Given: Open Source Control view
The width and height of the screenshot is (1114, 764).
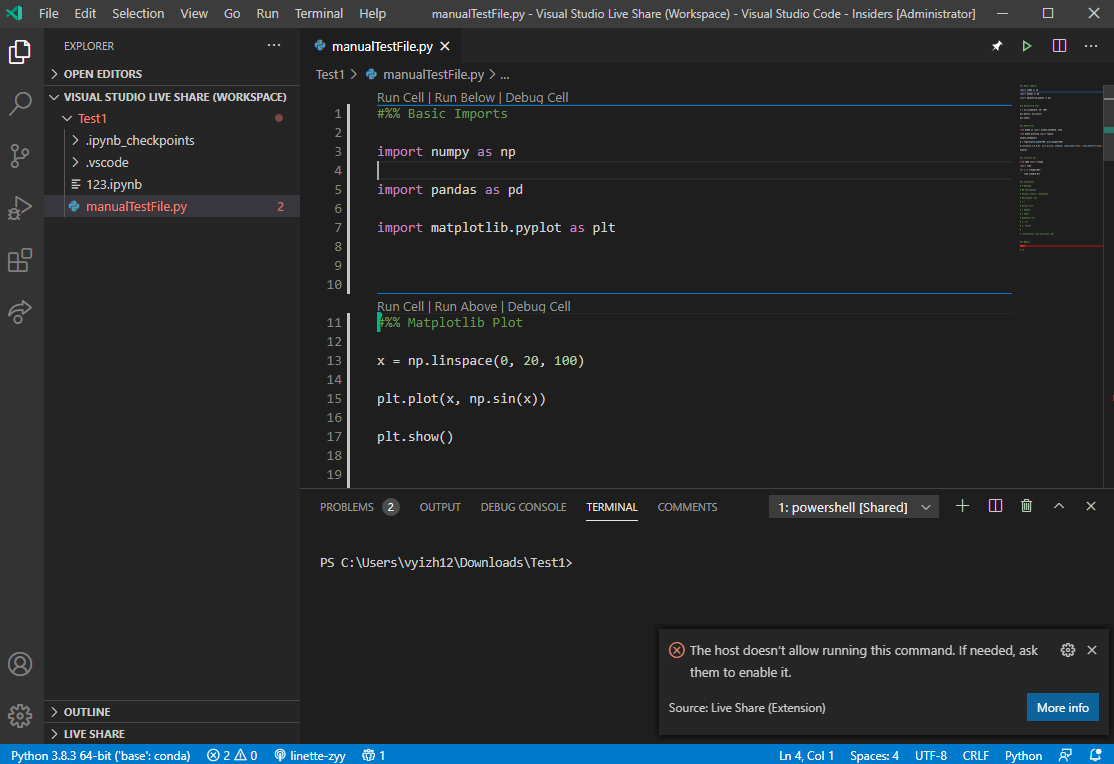Looking at the screenshot, I should tap(19, 155).
